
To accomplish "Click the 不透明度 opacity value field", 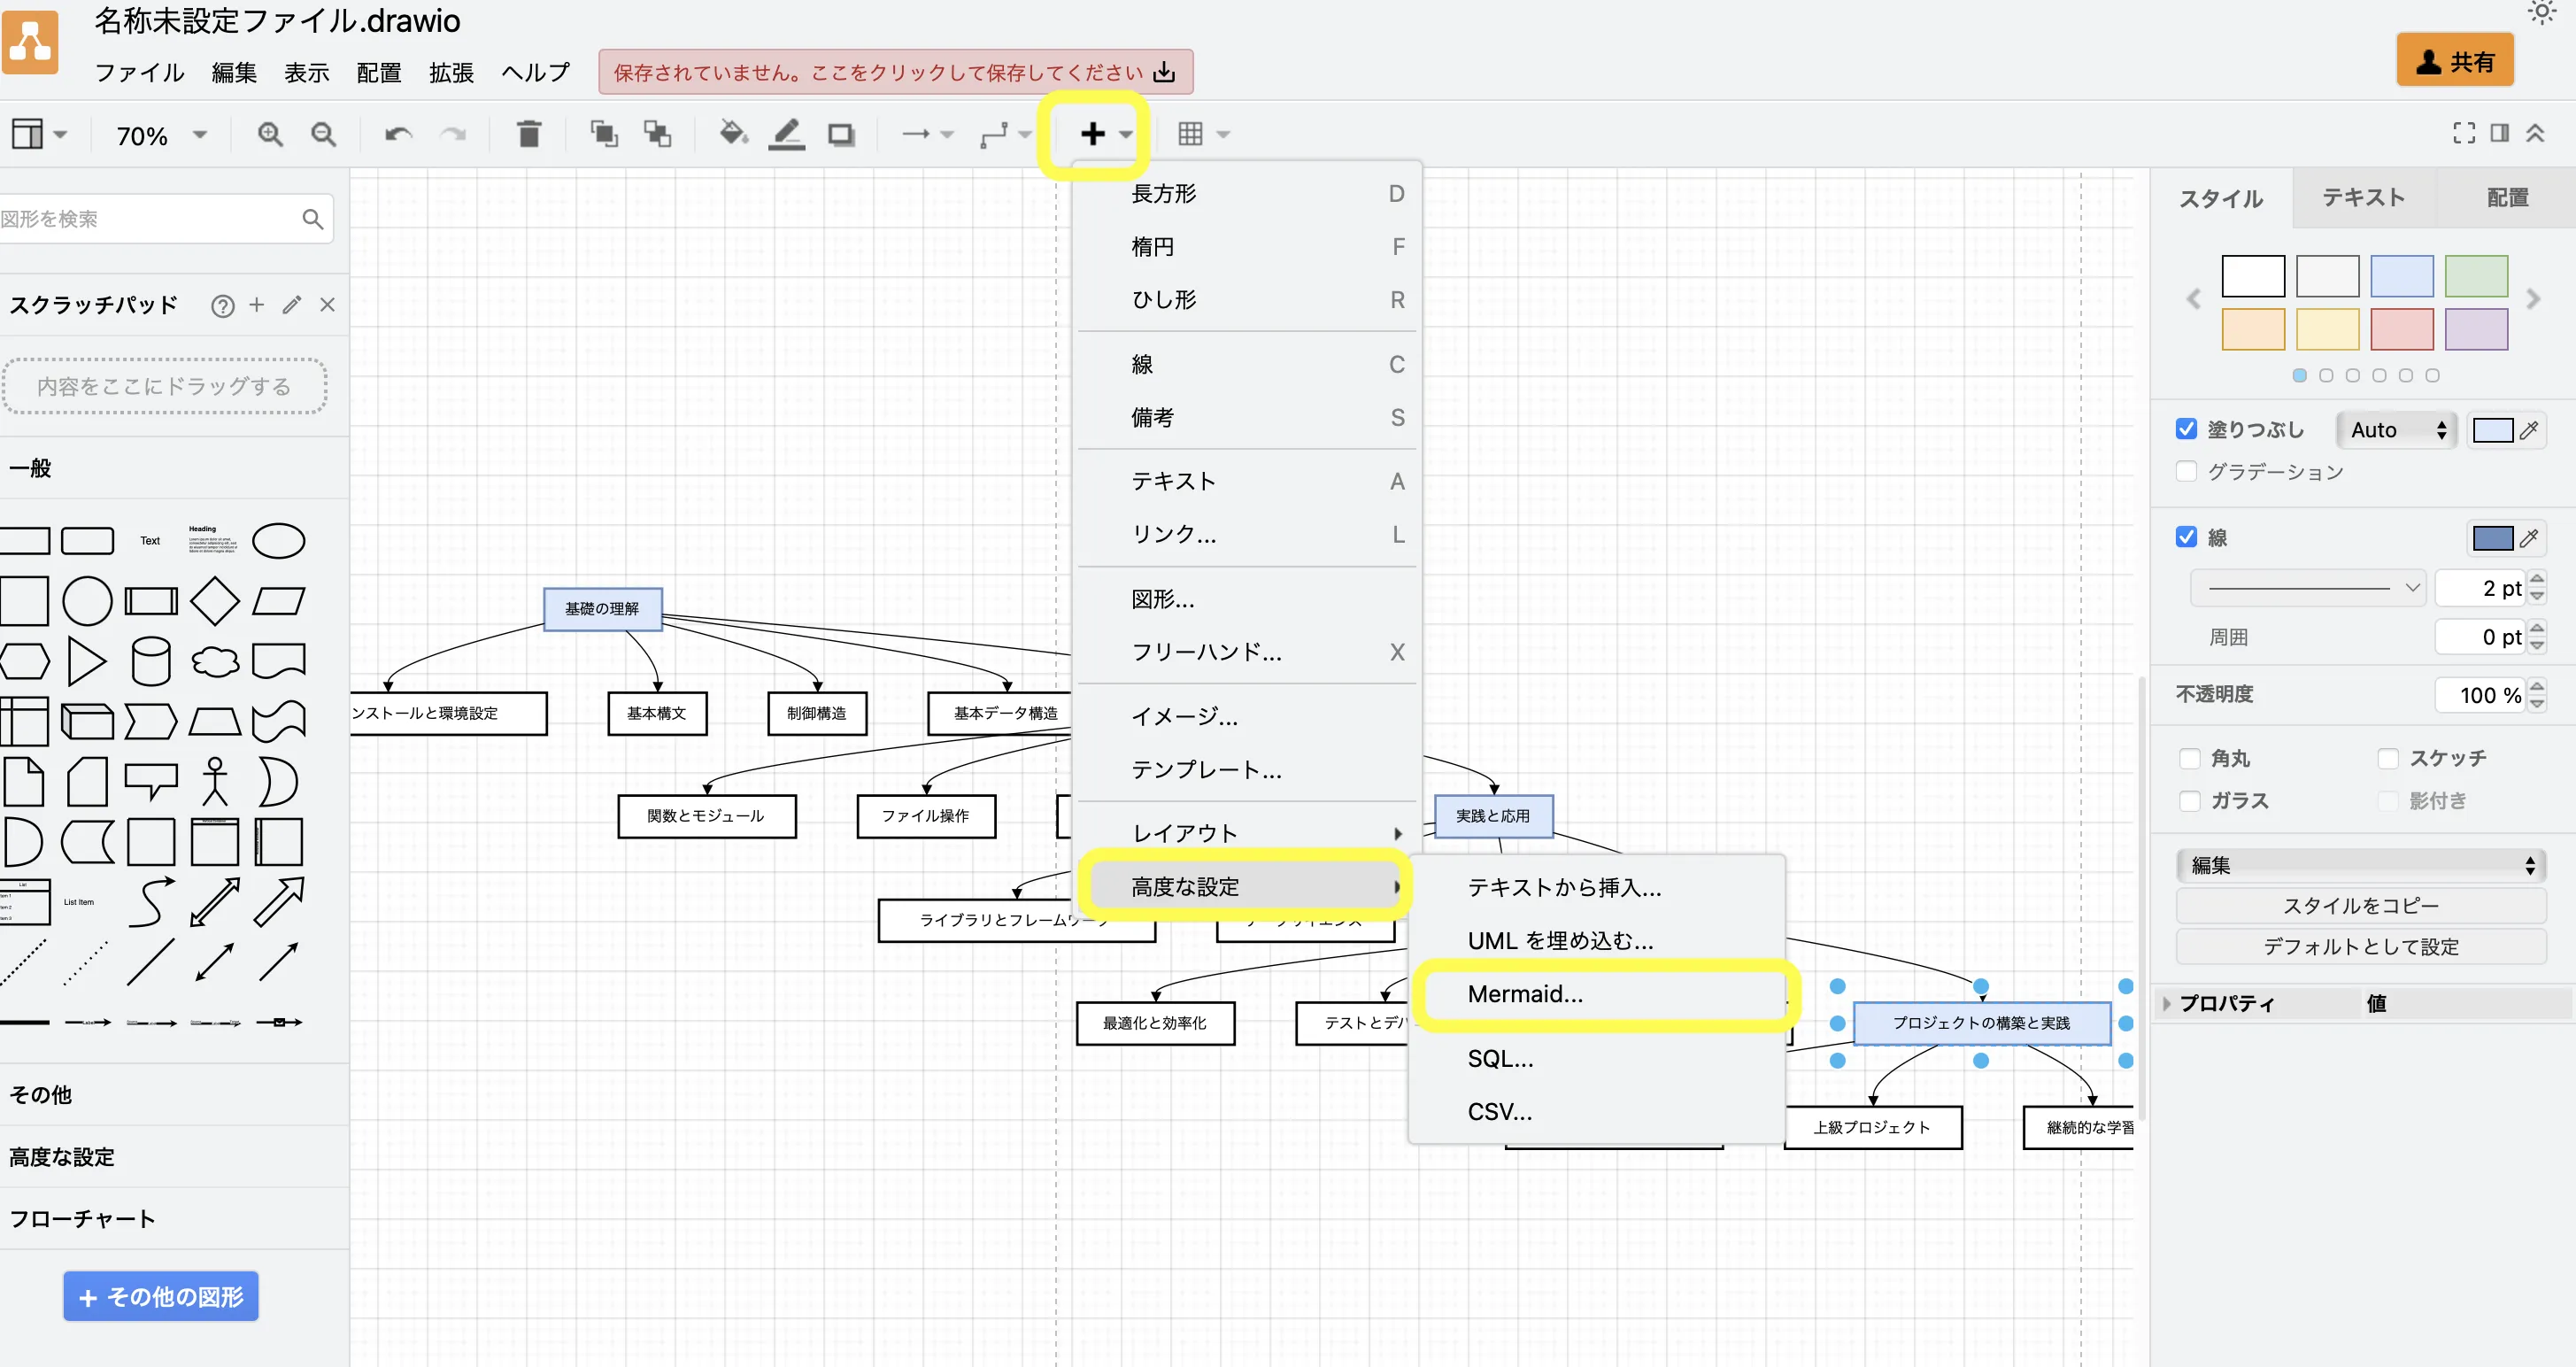I will pyautogui.click(x=2479, y=695).
